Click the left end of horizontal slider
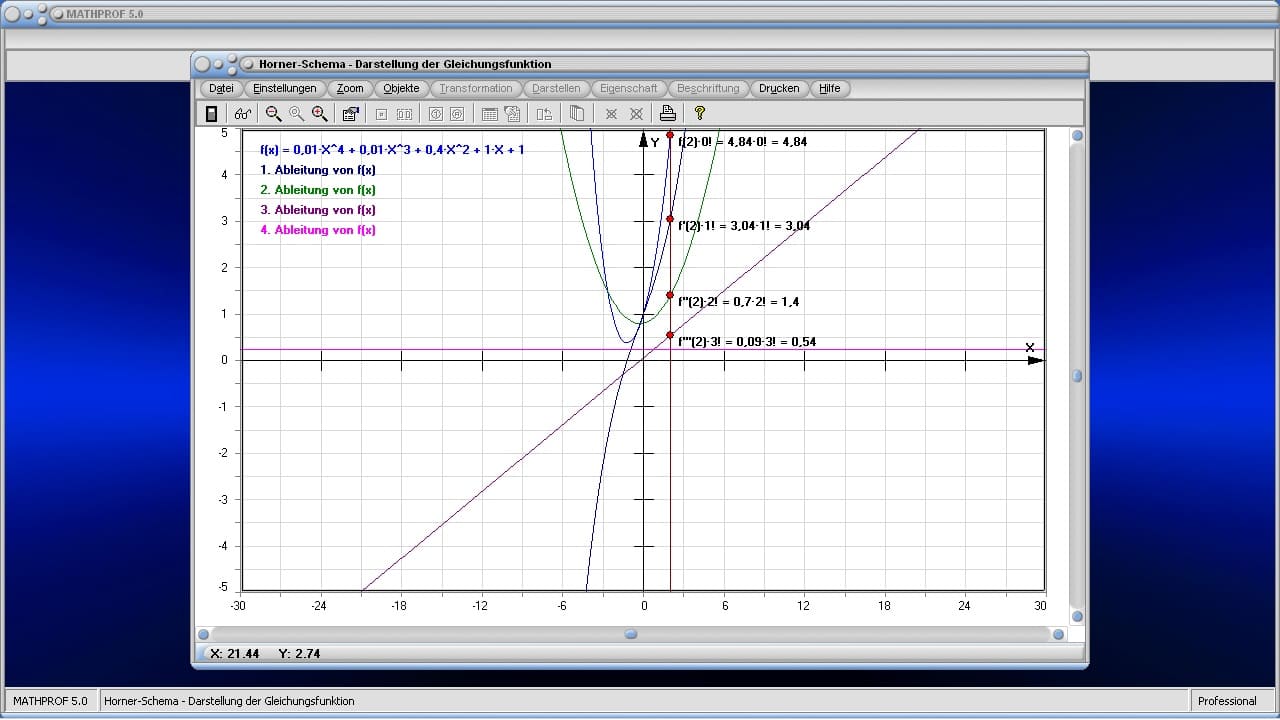The image size is (1280, 720). (x=204, y=634)
